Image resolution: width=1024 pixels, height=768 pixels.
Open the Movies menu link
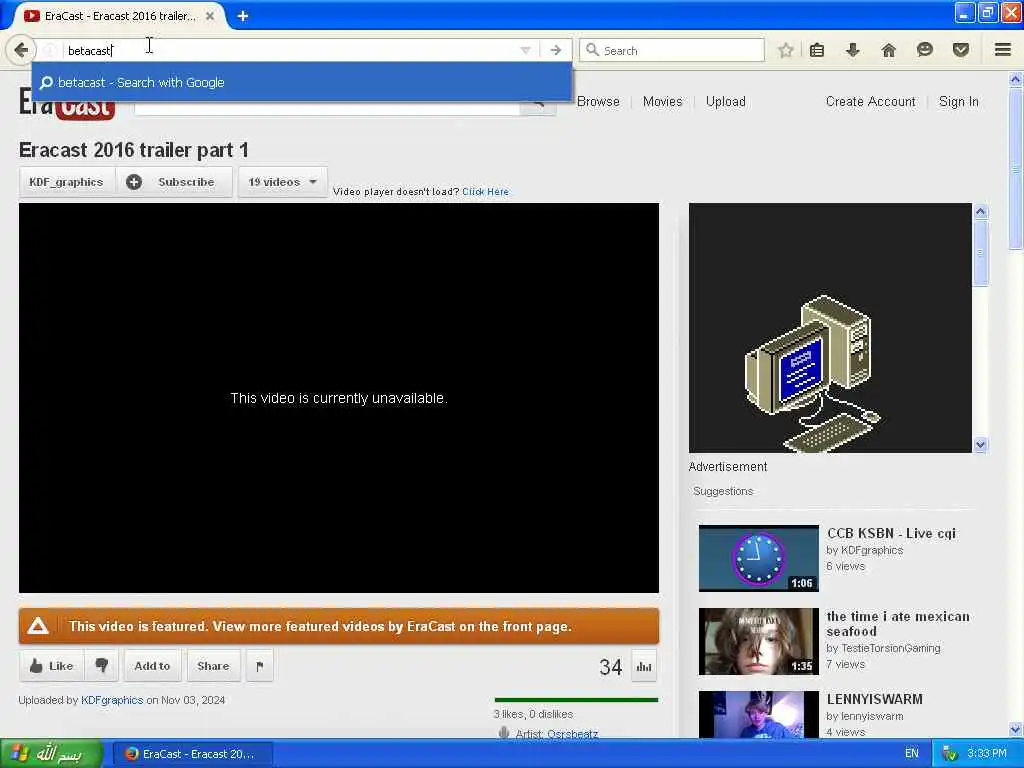click(x=662, y=101)
